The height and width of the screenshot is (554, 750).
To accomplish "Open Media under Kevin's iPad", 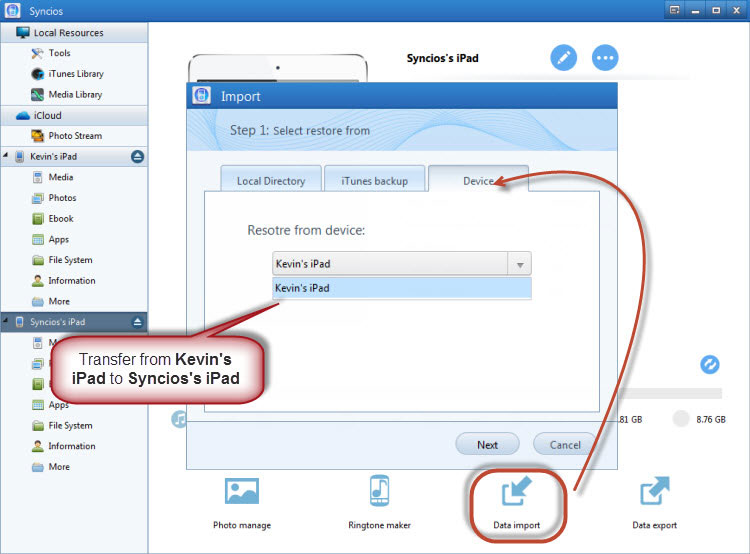I will pyautogui.click(x=53, y=177).
